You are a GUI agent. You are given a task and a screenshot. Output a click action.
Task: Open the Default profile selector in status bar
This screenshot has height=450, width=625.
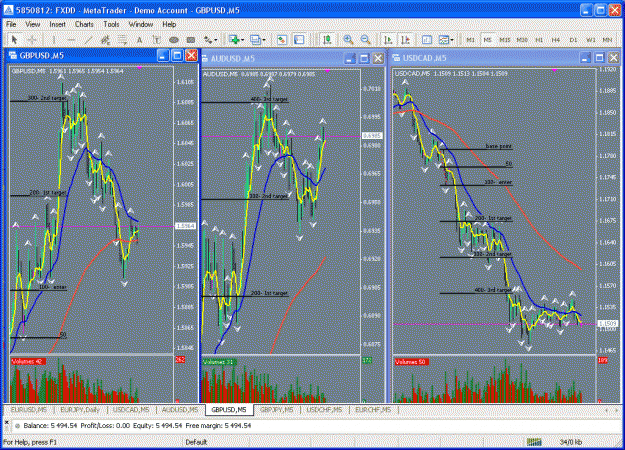(196, 442)
